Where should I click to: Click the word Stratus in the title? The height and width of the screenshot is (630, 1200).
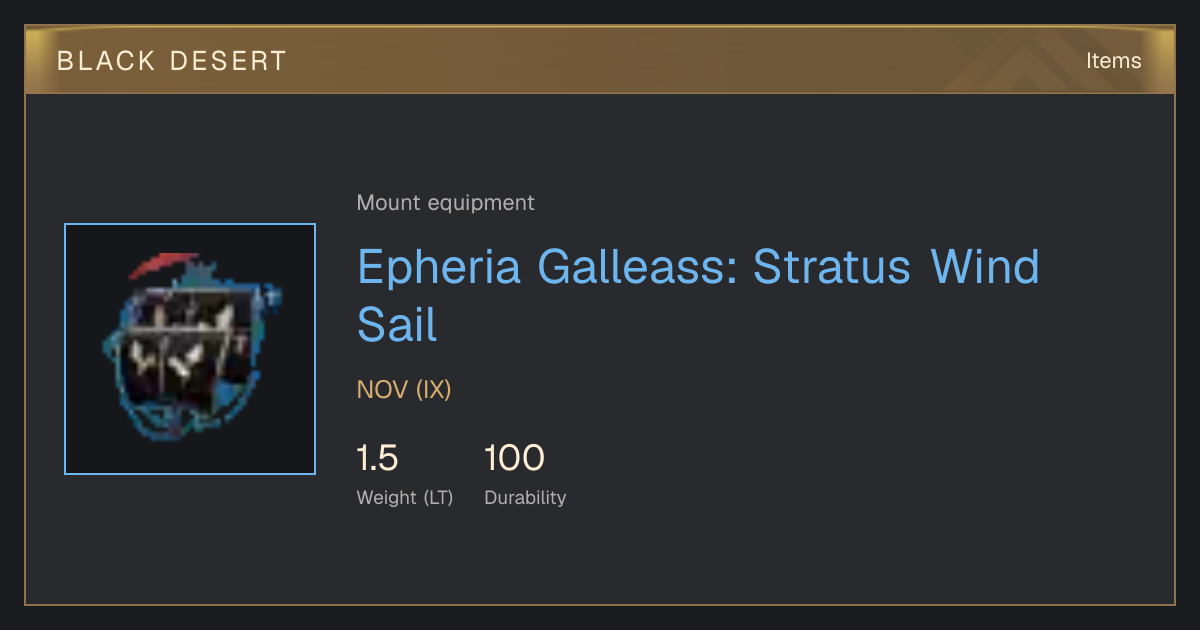(x=832, y=267)
